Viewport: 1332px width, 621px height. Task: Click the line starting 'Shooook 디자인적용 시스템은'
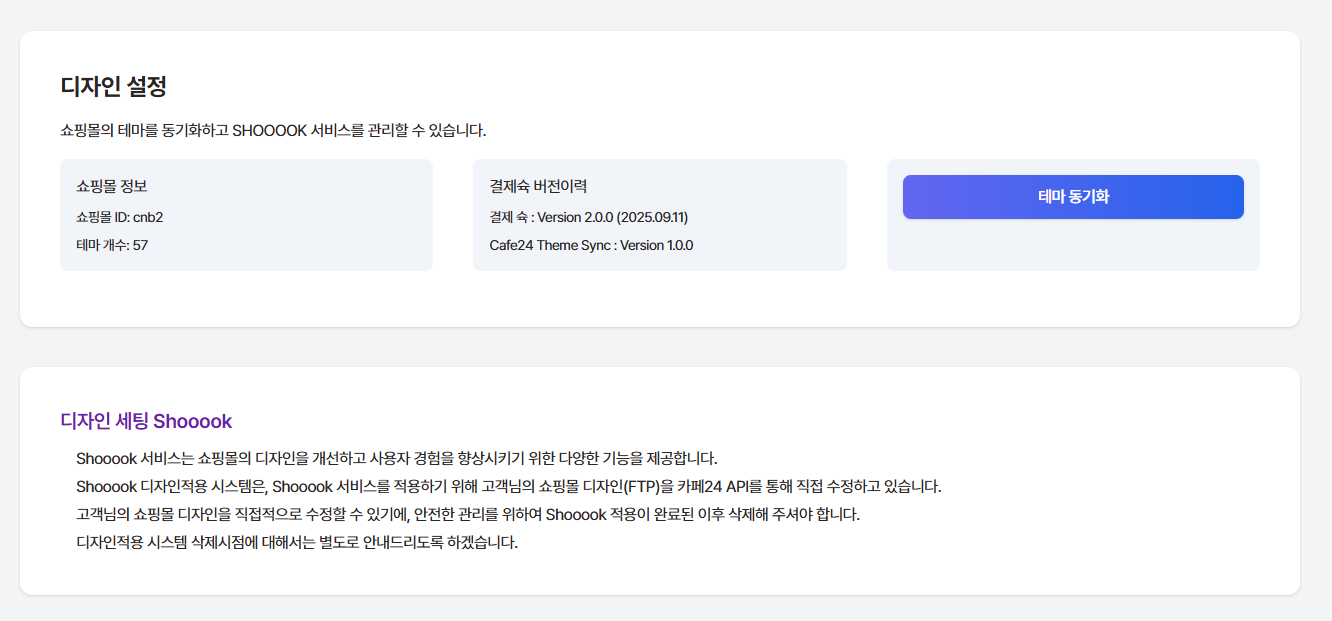click(x=508, y=487)
